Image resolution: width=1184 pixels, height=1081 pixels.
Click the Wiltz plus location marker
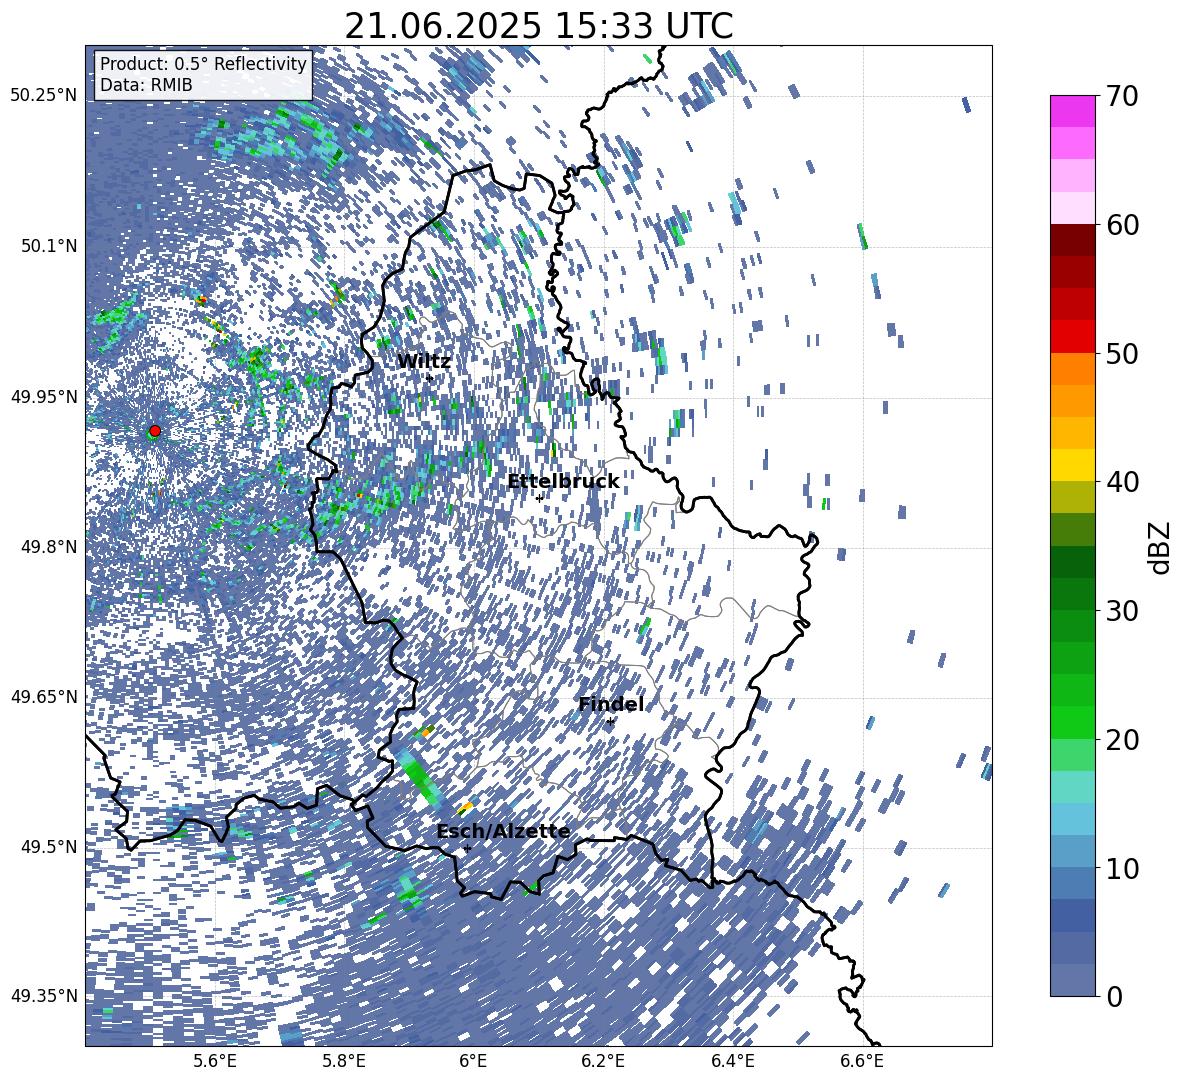pos(430,378)
